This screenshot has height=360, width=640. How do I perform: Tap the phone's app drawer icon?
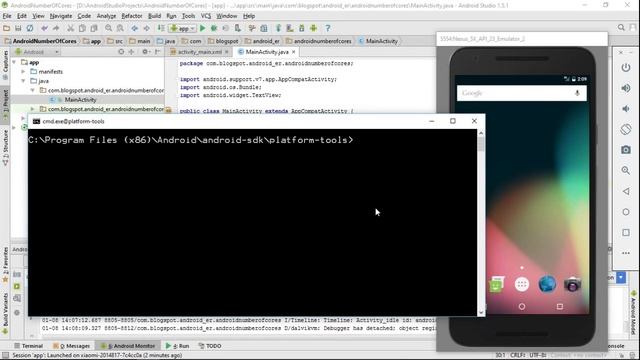coord(522,284)
